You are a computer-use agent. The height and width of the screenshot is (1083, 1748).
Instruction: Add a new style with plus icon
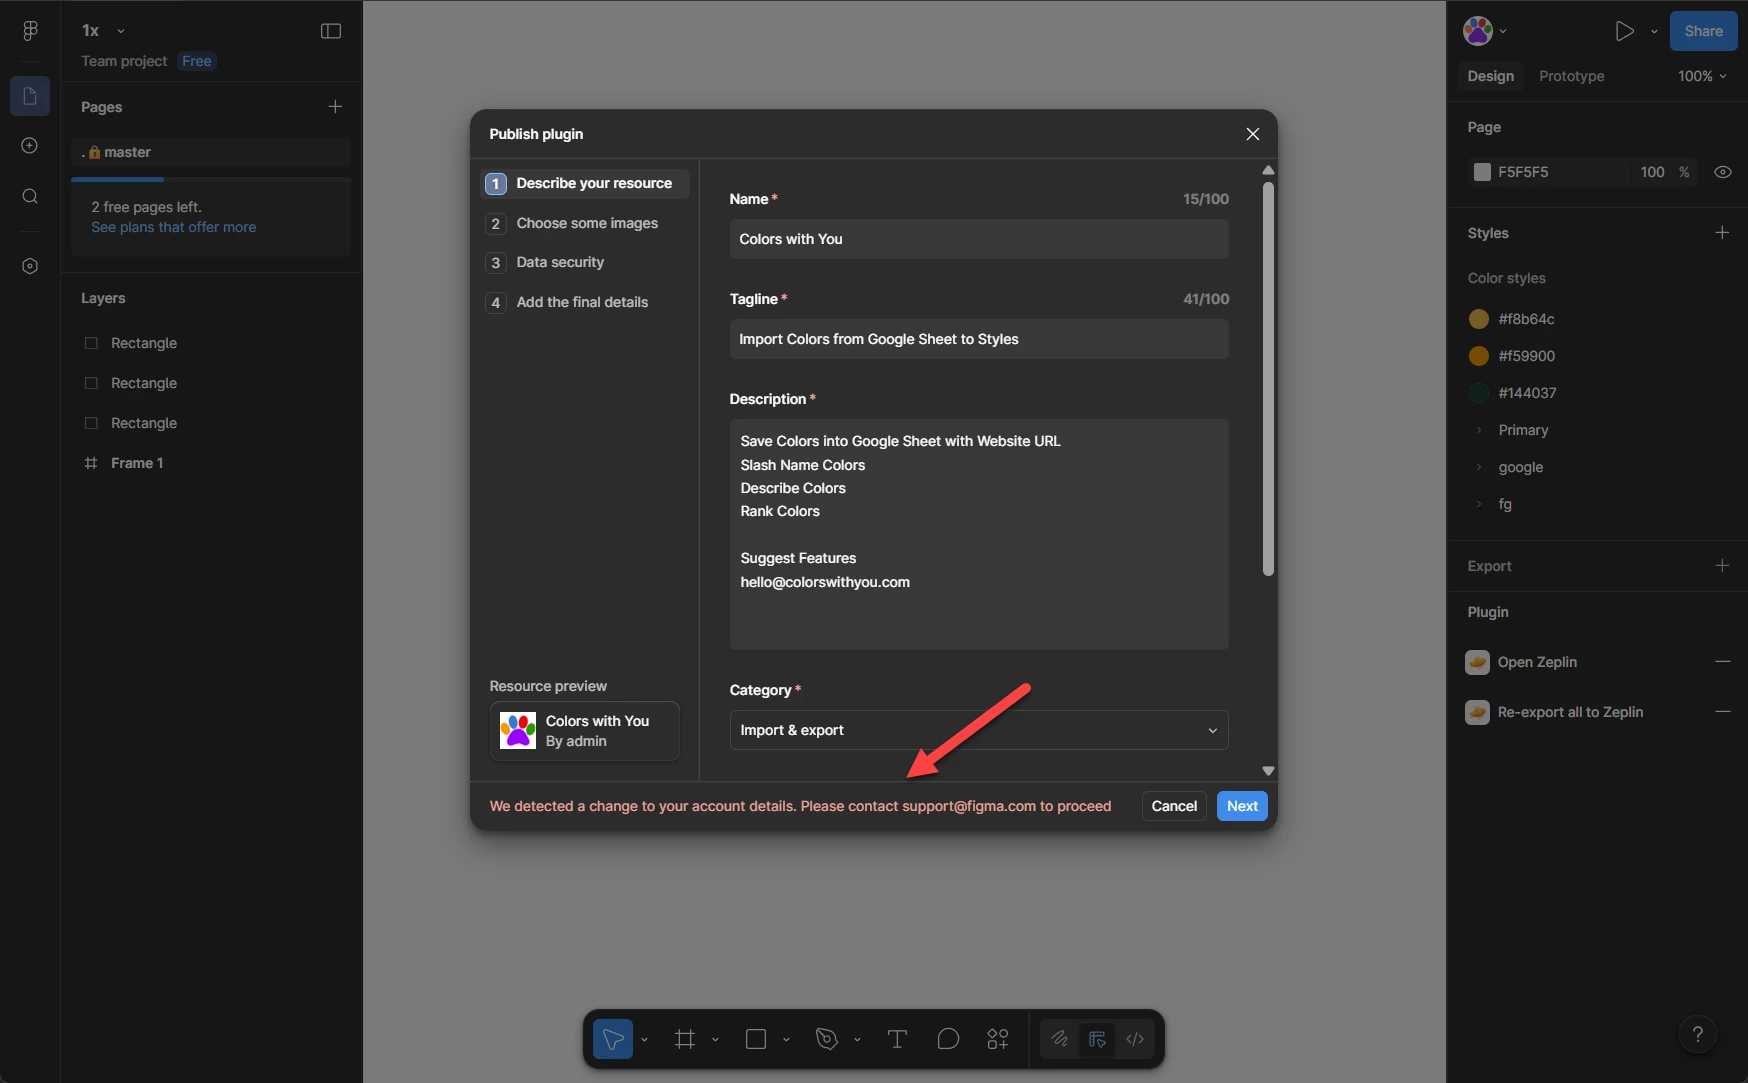coord(1722,232)
